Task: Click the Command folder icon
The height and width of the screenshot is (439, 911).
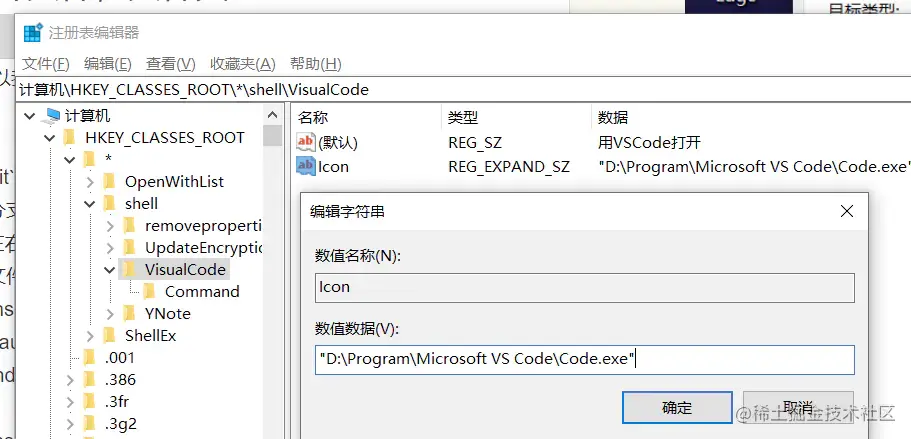Action: point(150,291)
